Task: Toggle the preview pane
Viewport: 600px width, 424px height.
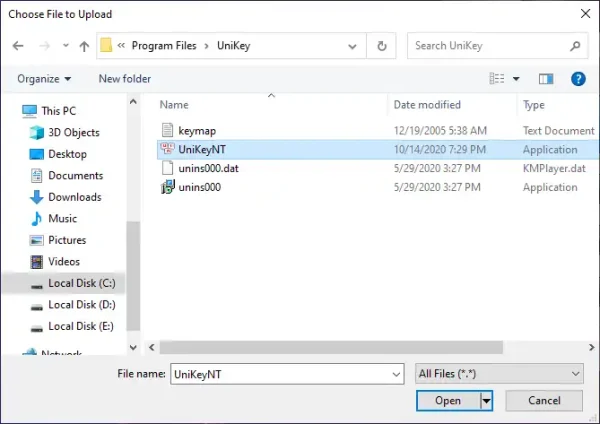Action: coord(546,79)
